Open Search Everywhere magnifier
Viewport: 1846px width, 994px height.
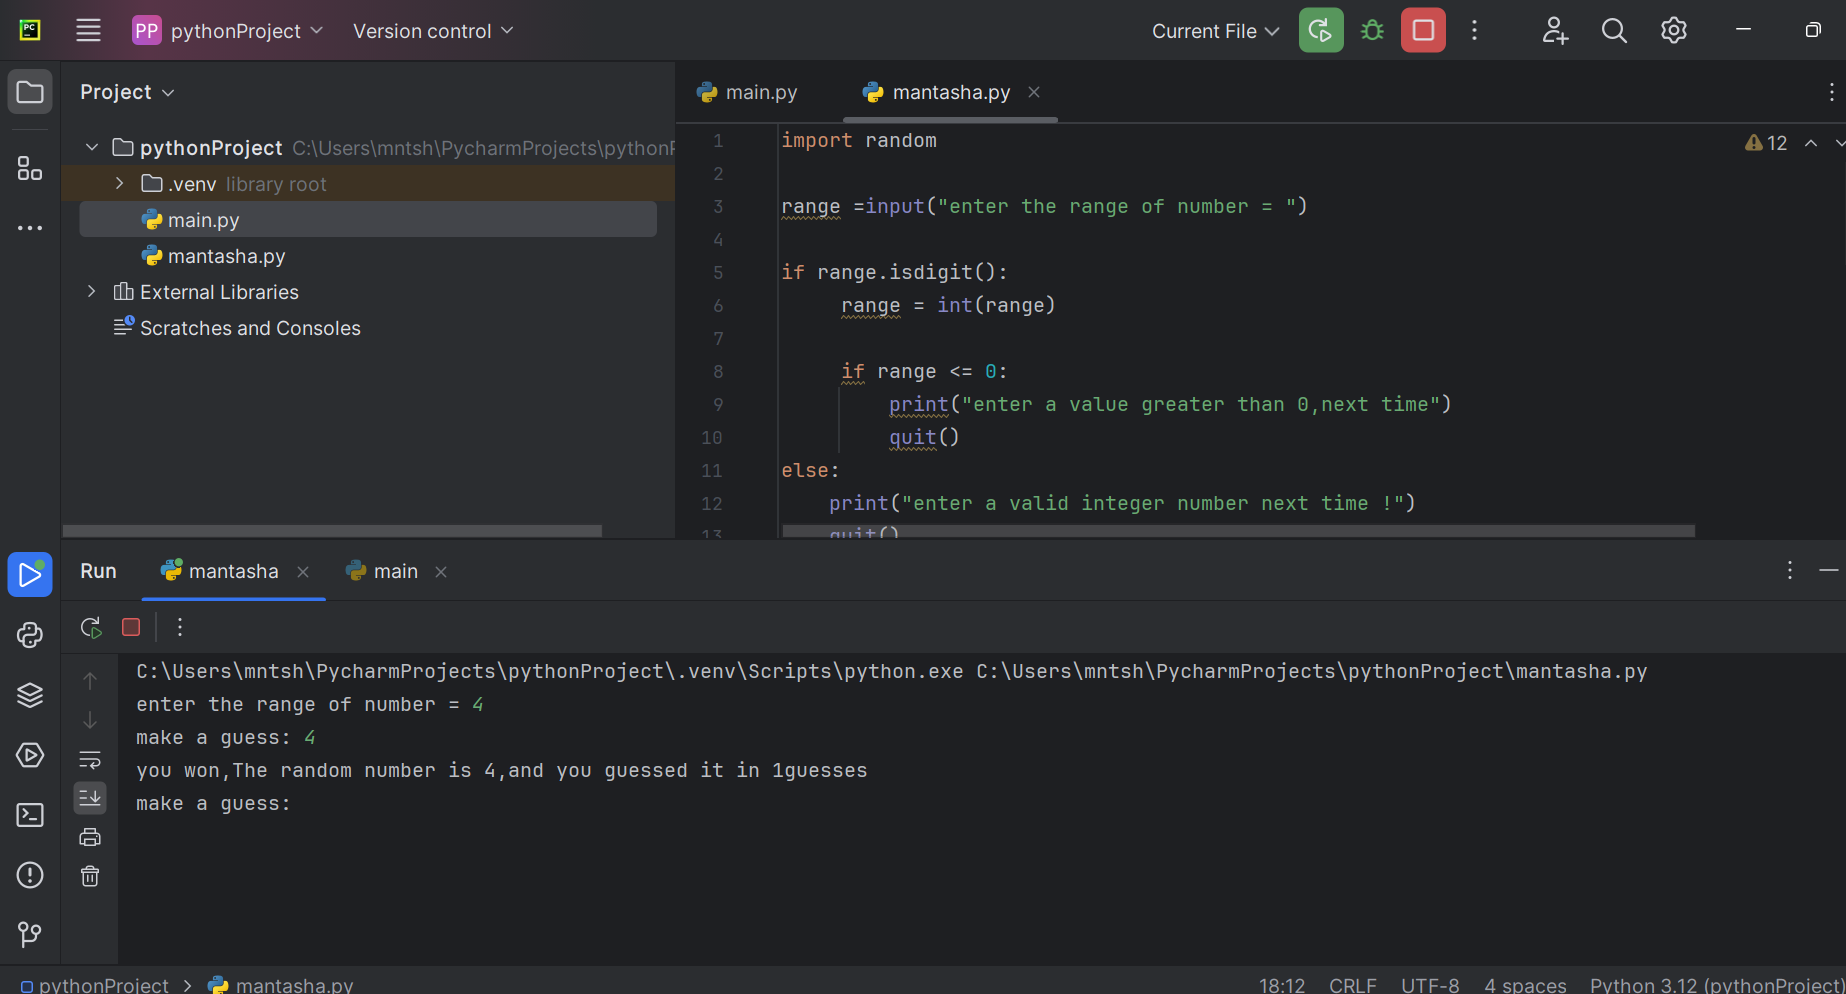point(1614,31)
